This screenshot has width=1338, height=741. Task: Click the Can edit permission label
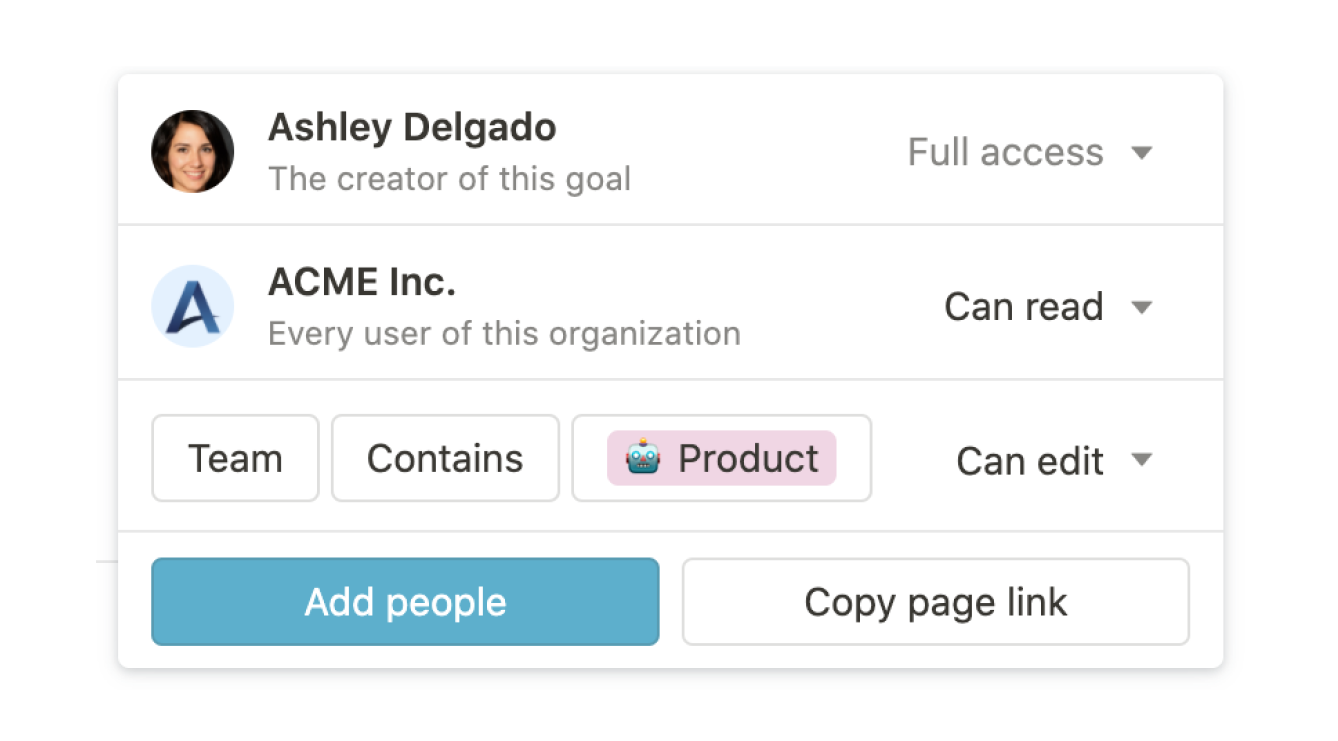click(1030, 461)
